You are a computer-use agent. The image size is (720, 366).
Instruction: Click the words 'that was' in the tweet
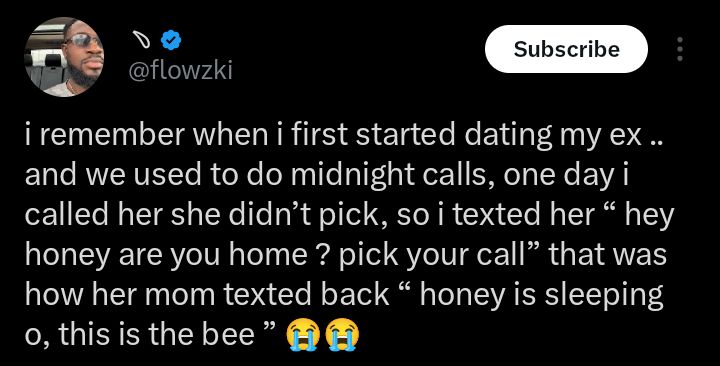[608, 254]
